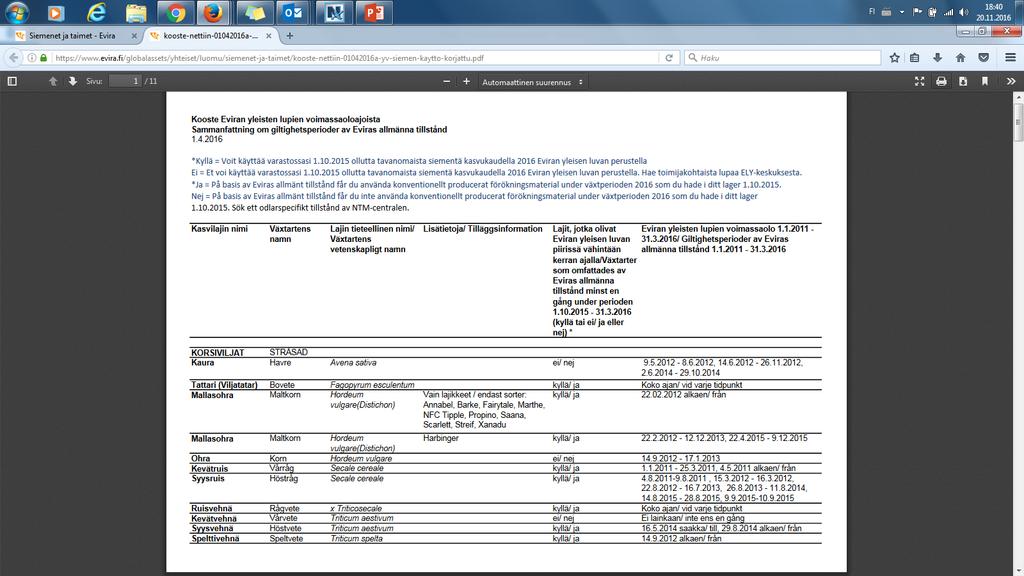Select the kooste-nettiin-01042016a tab
The image size is (1024, 576).
210,36
